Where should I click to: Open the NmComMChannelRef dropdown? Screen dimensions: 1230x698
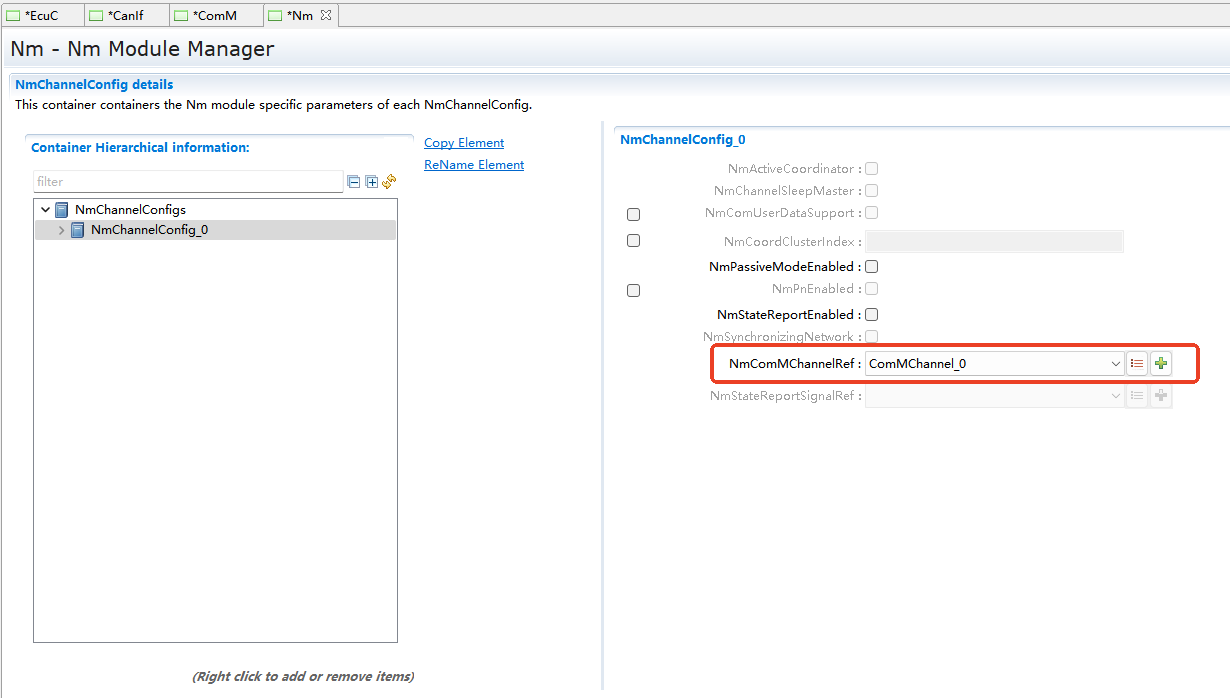coord(1116,364)
